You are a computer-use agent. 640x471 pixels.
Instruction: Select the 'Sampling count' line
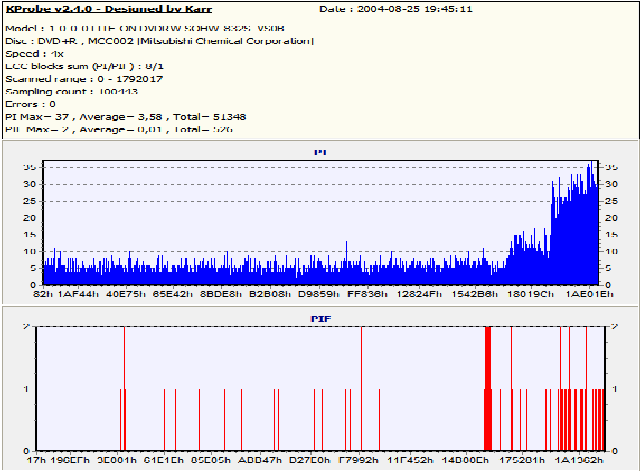pos(71,91)
